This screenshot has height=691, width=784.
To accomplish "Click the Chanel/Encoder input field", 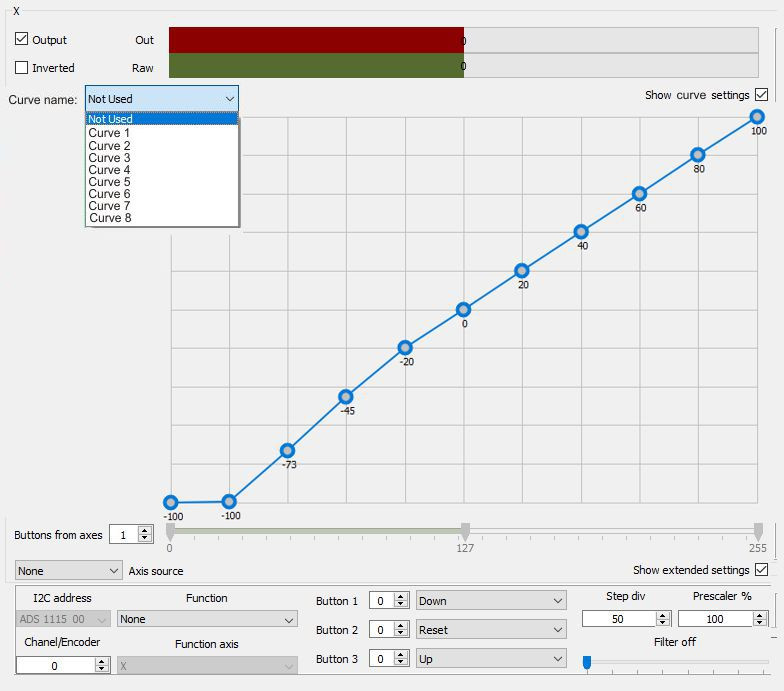I will (56, 666).
